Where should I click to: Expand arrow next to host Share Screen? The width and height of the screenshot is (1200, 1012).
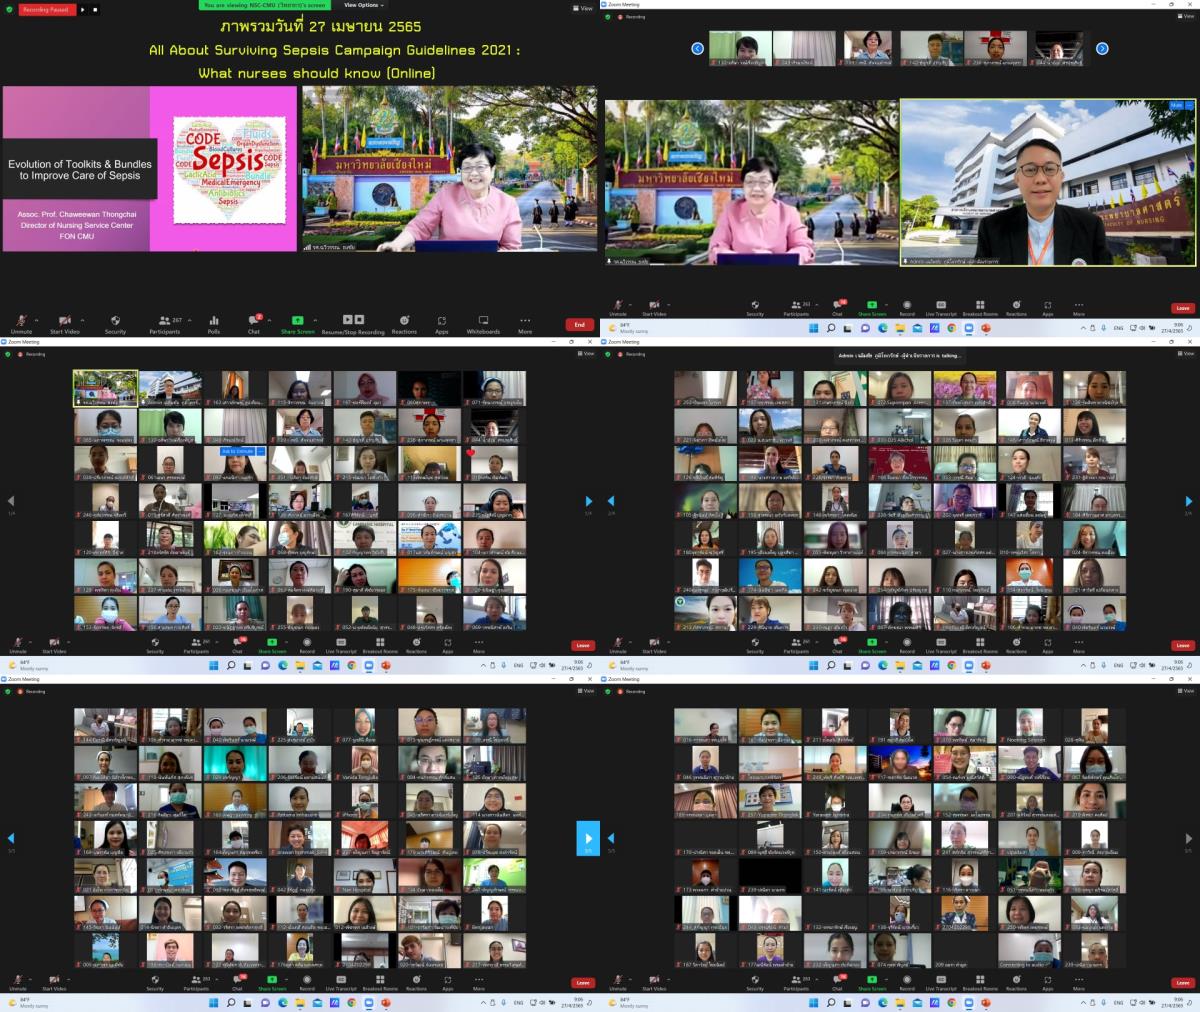[x=315, y=319]
